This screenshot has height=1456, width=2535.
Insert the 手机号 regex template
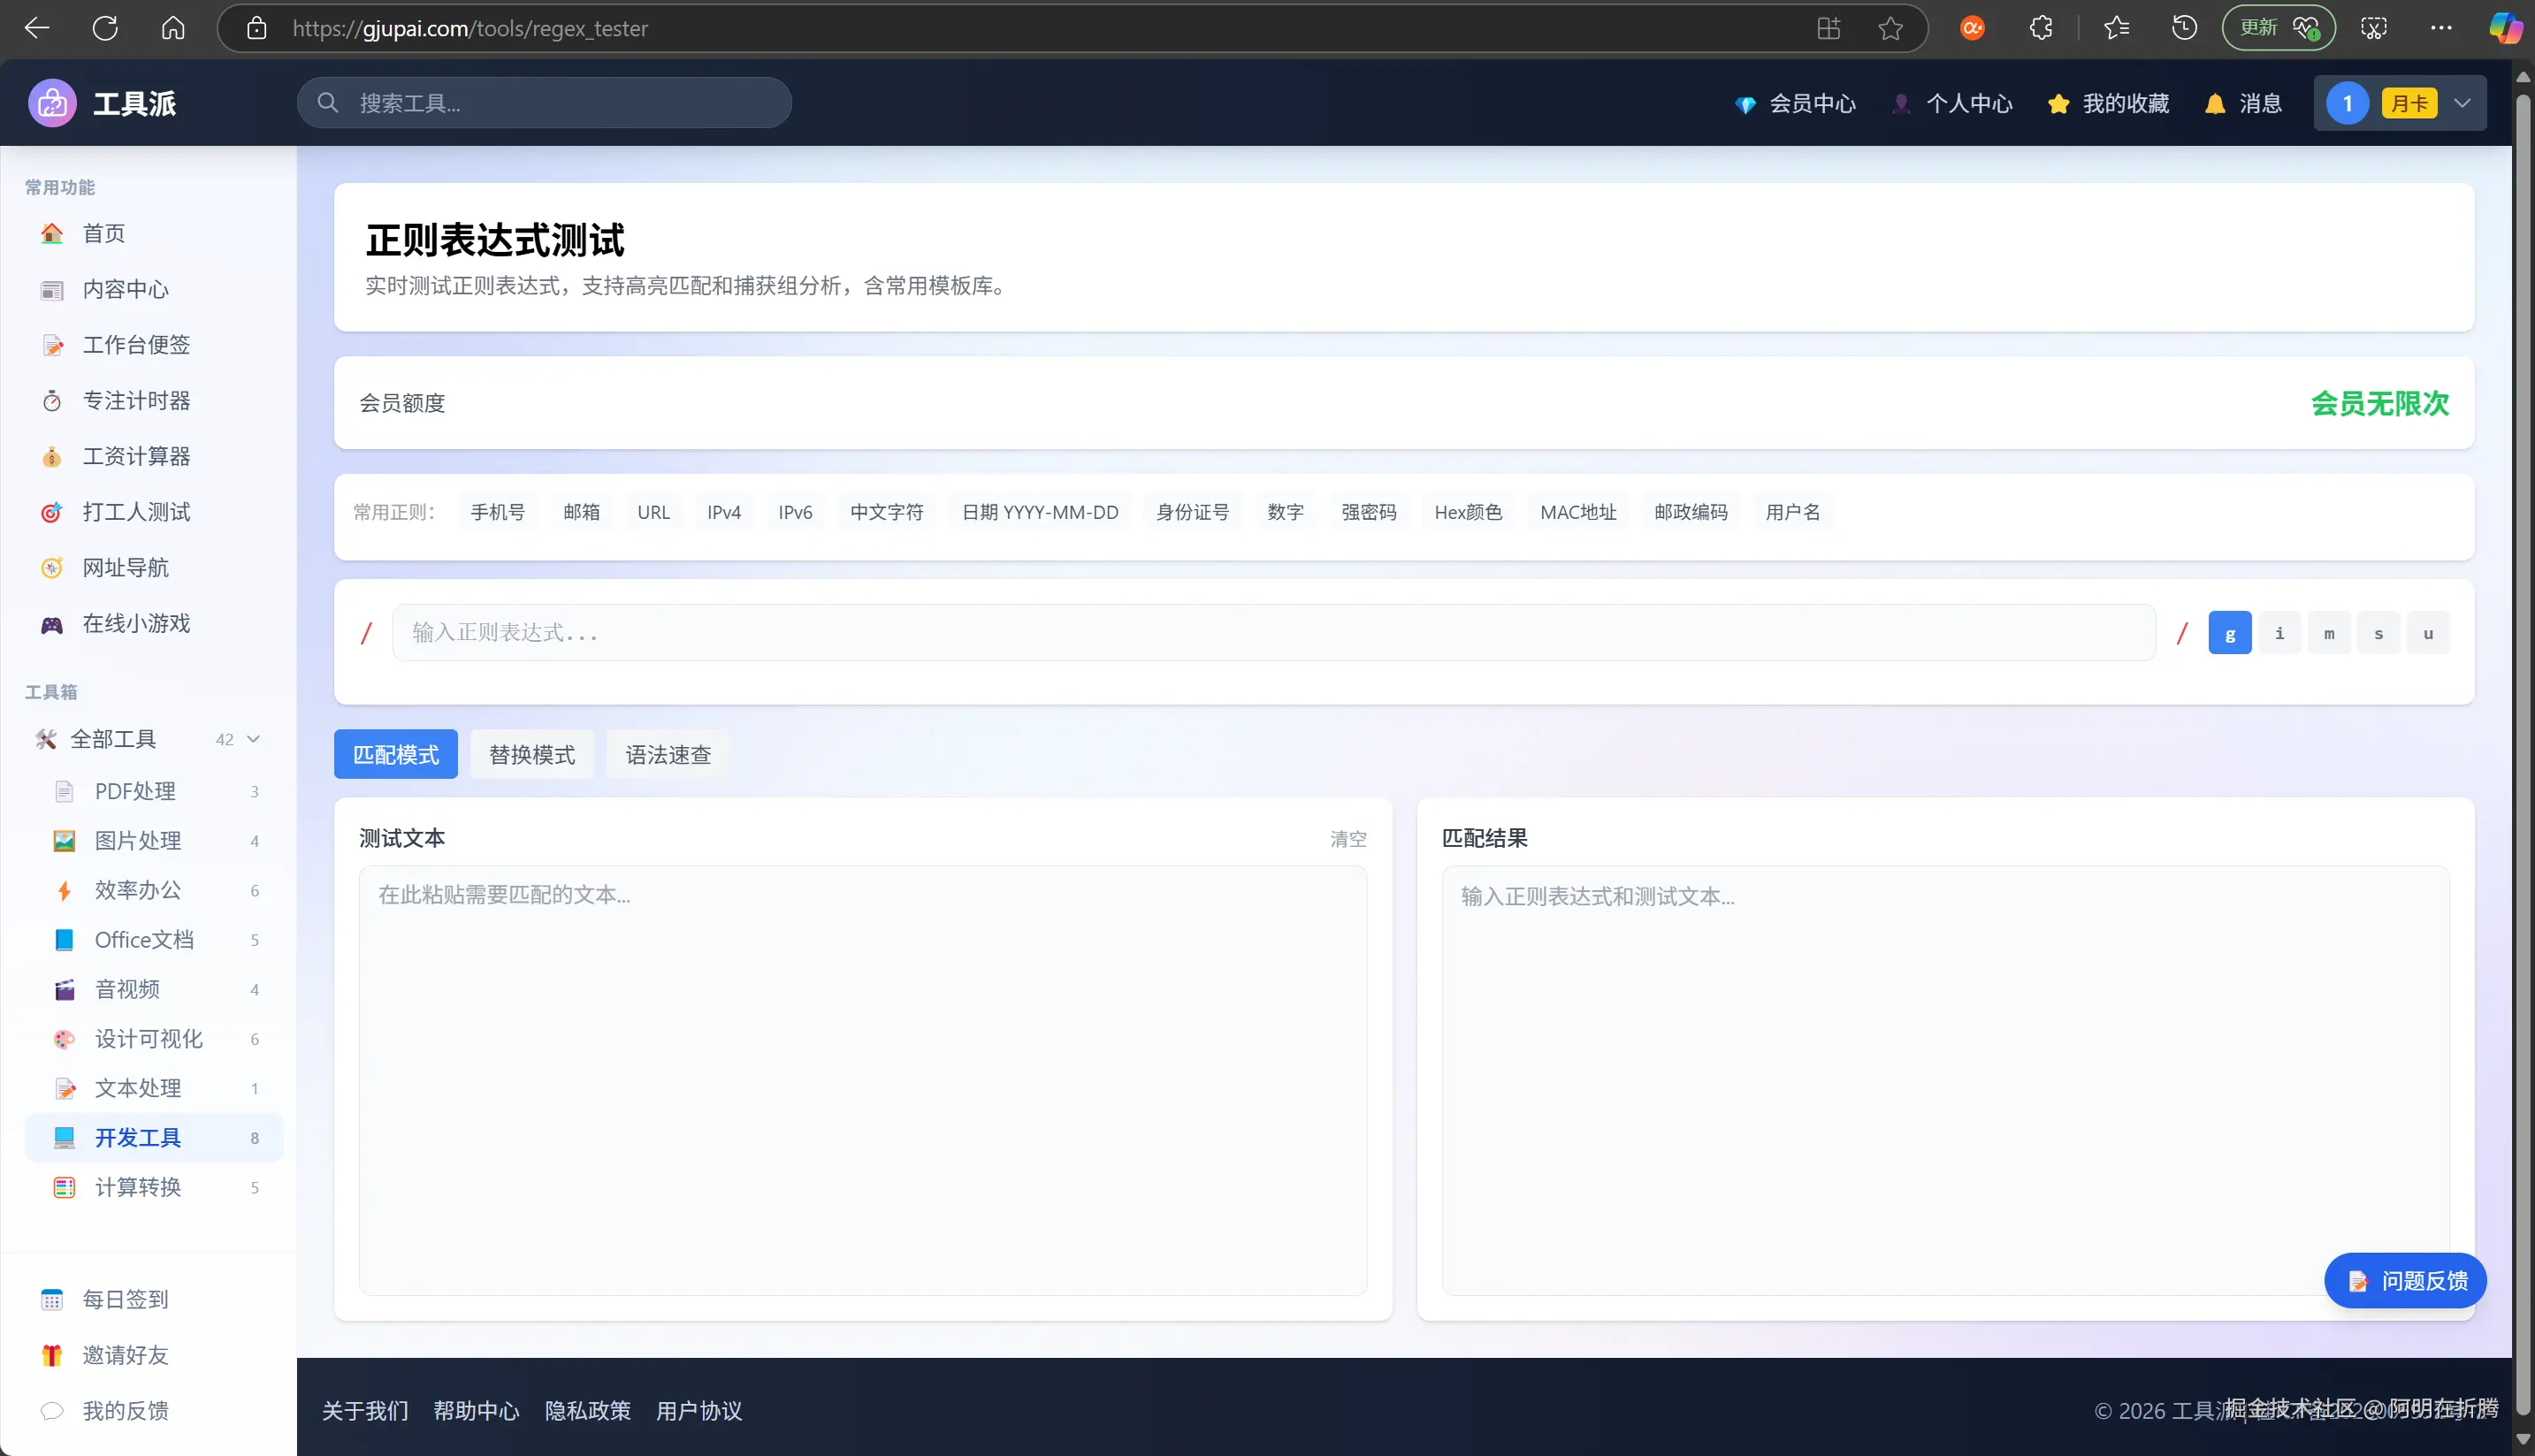pyautogui.click(x=497, y=512)
